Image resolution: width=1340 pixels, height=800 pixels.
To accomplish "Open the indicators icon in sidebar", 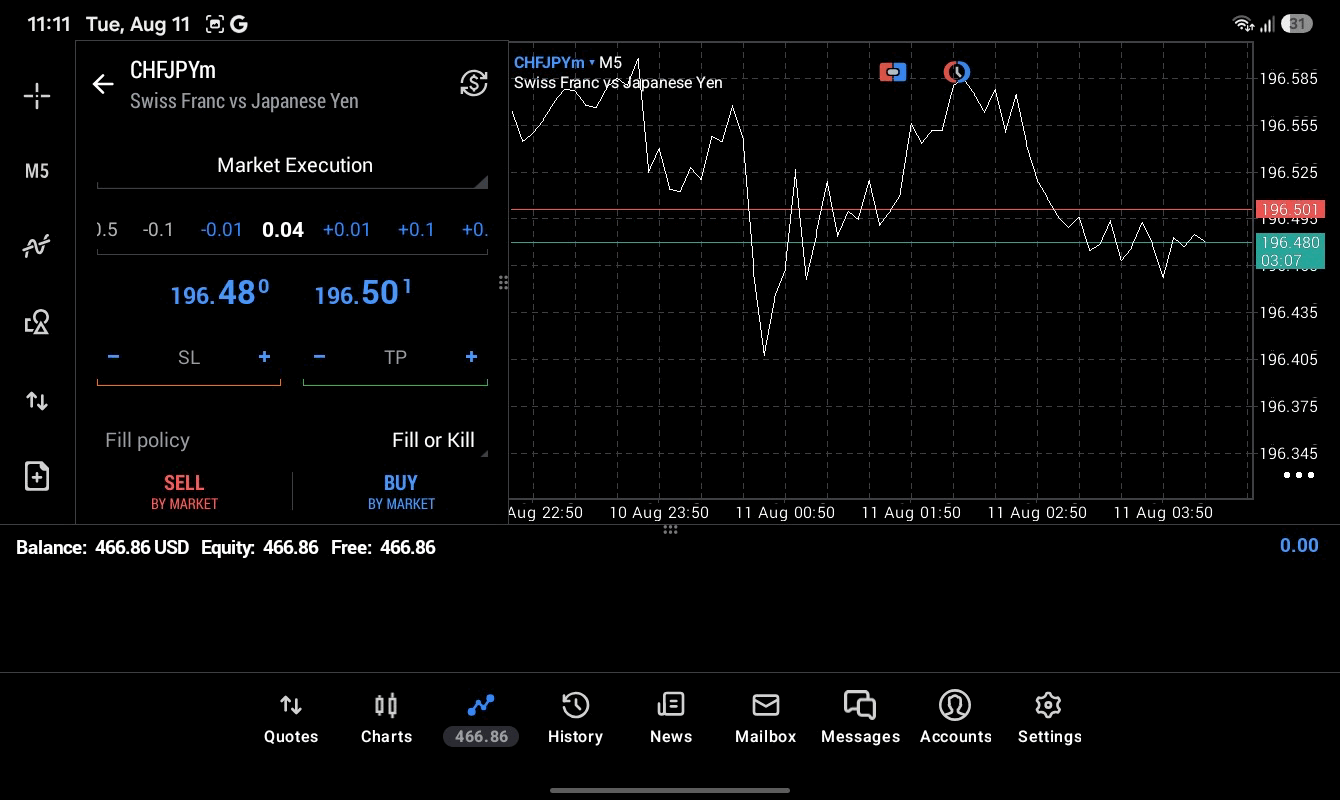I will pyautogui.click(x=37, y=246).
